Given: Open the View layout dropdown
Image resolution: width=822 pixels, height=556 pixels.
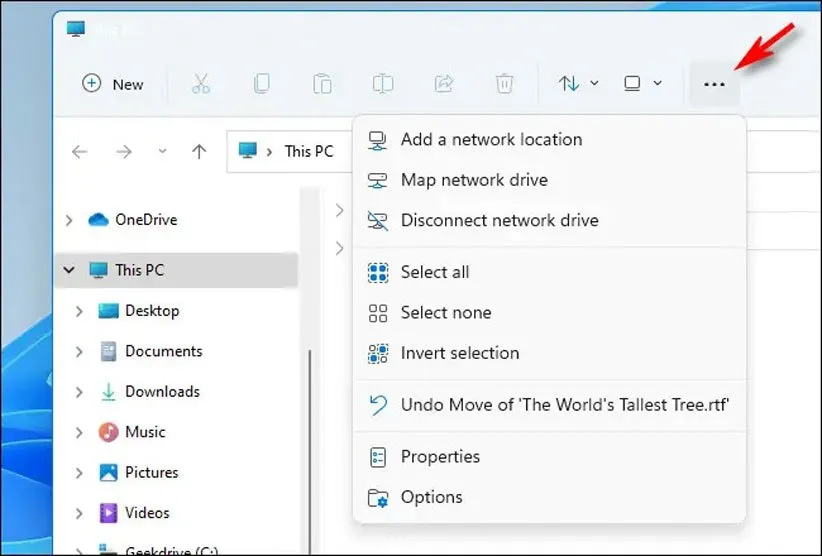Looking at the screenshot, I should click(x=642, y=84).
